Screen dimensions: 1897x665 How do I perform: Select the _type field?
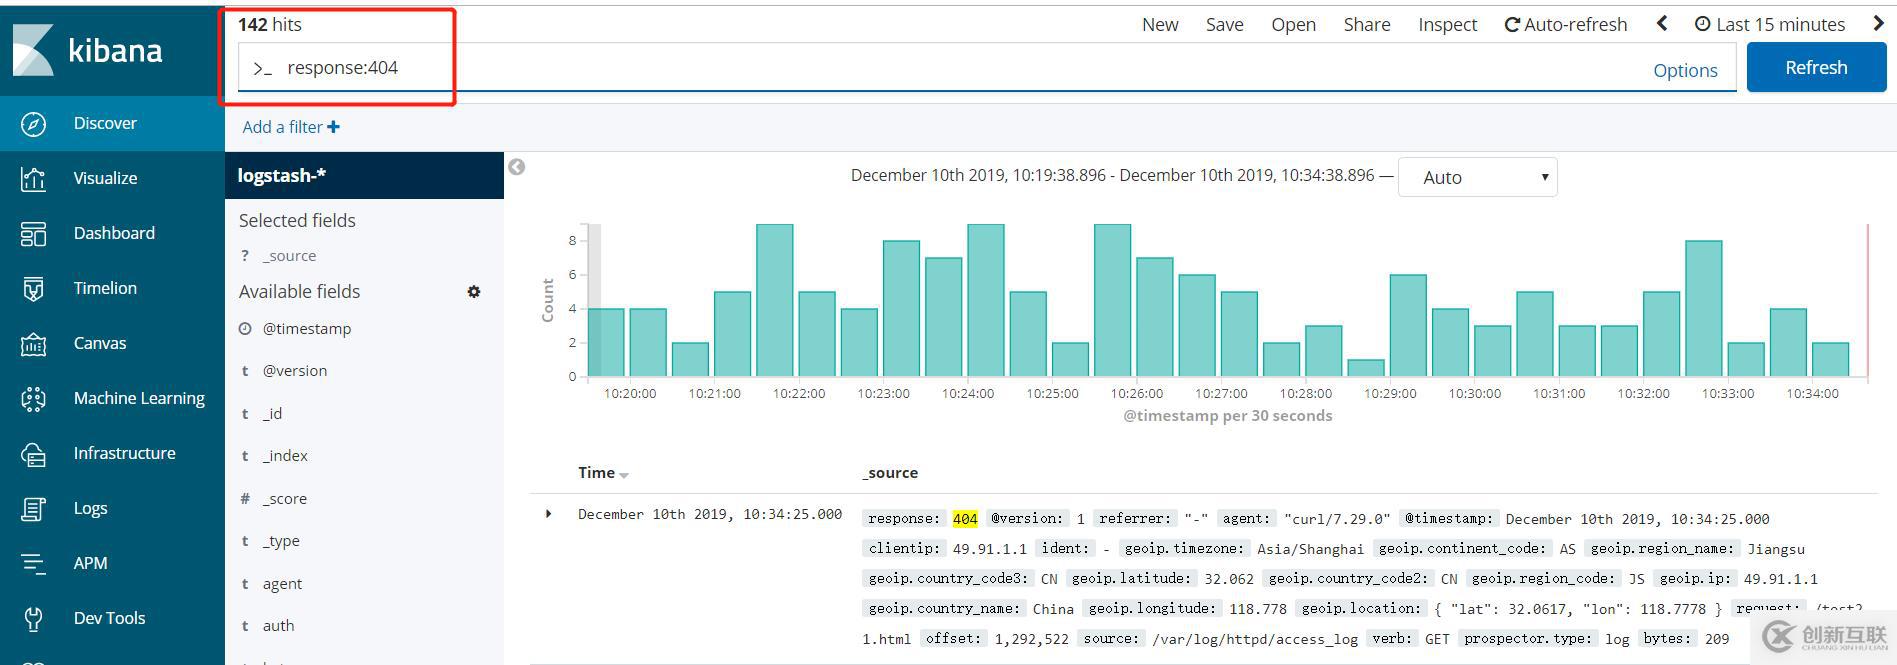point(281,541)
